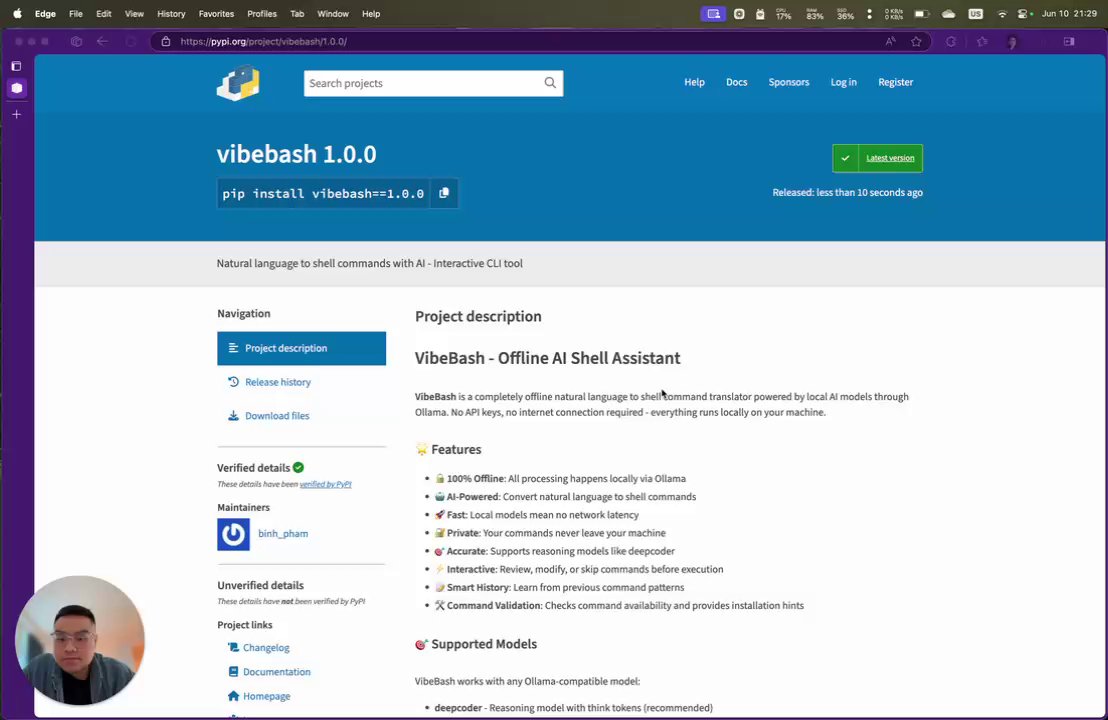Open the Edge profile avatar
Image resolution: width=1108 pixels, height=720 pixels.
(x=1012, y=42)
